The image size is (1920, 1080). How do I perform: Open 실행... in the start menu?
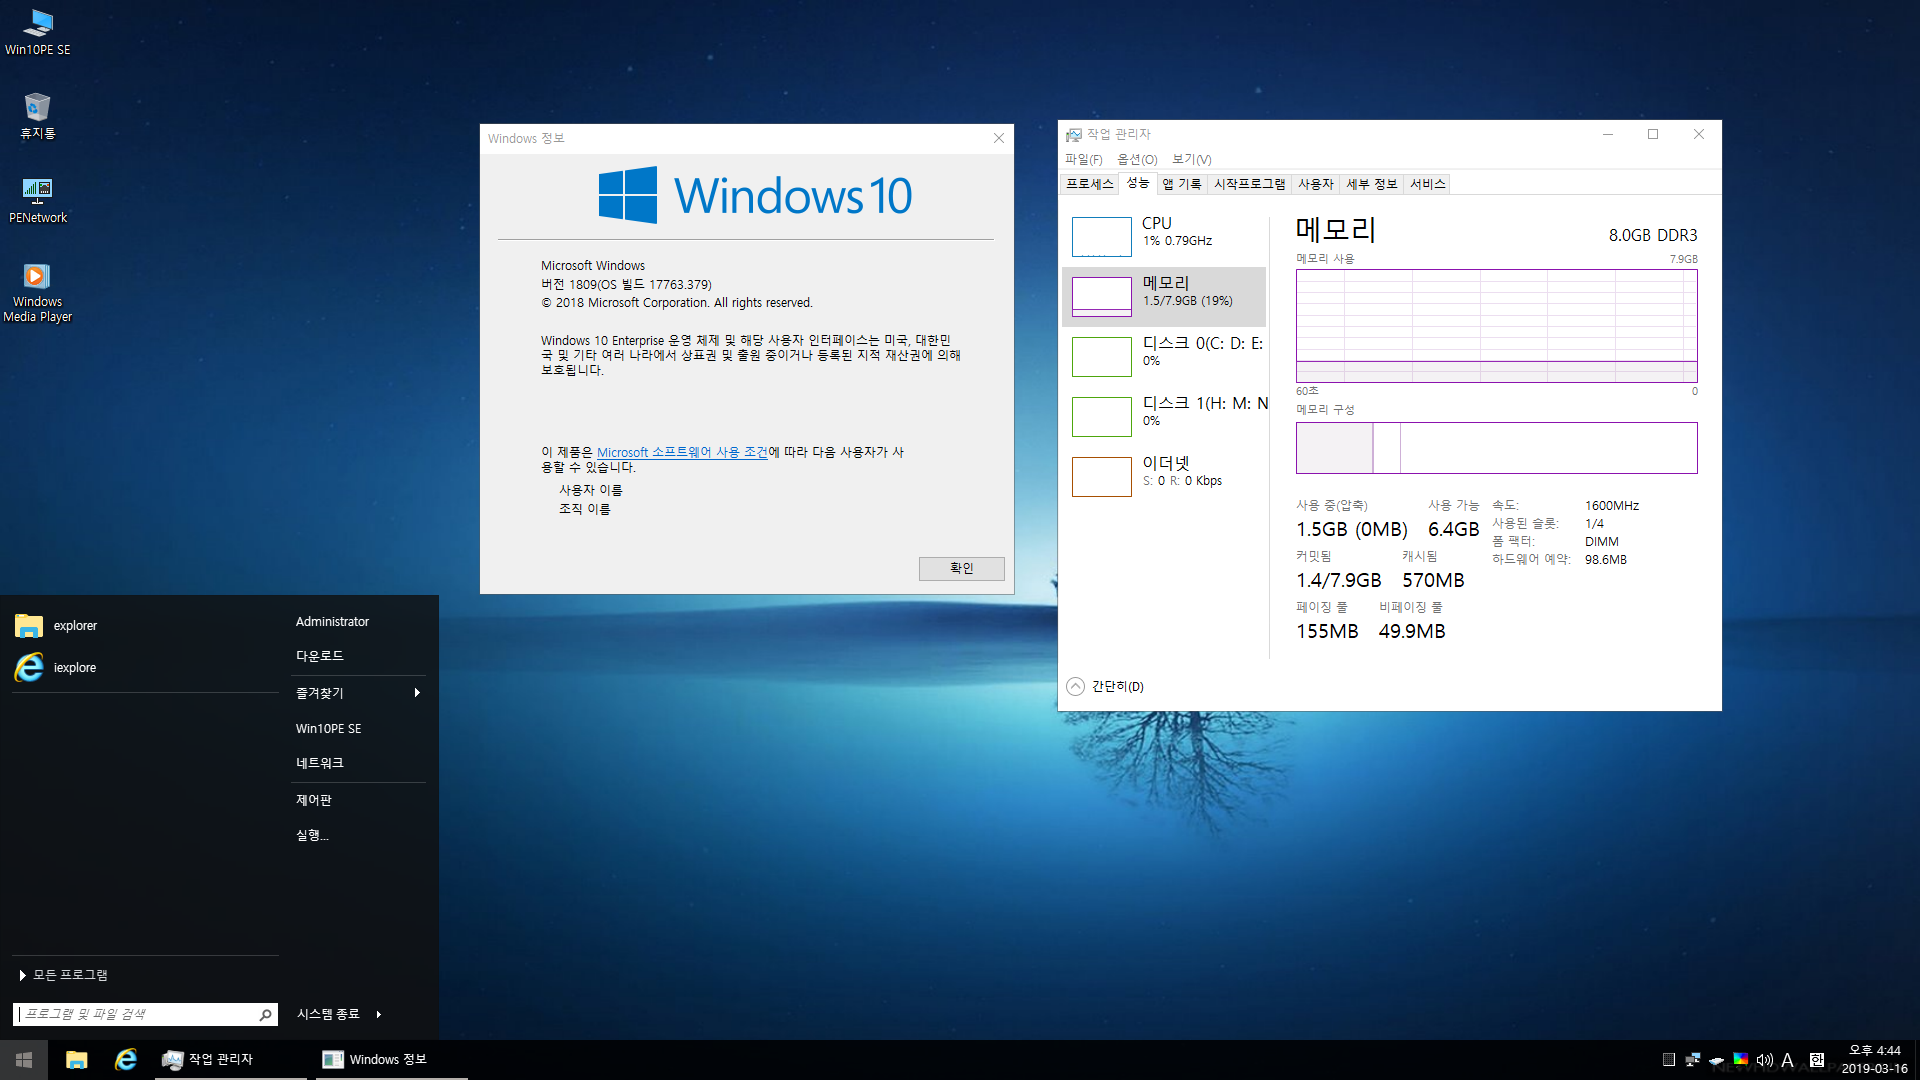[312, 835]
